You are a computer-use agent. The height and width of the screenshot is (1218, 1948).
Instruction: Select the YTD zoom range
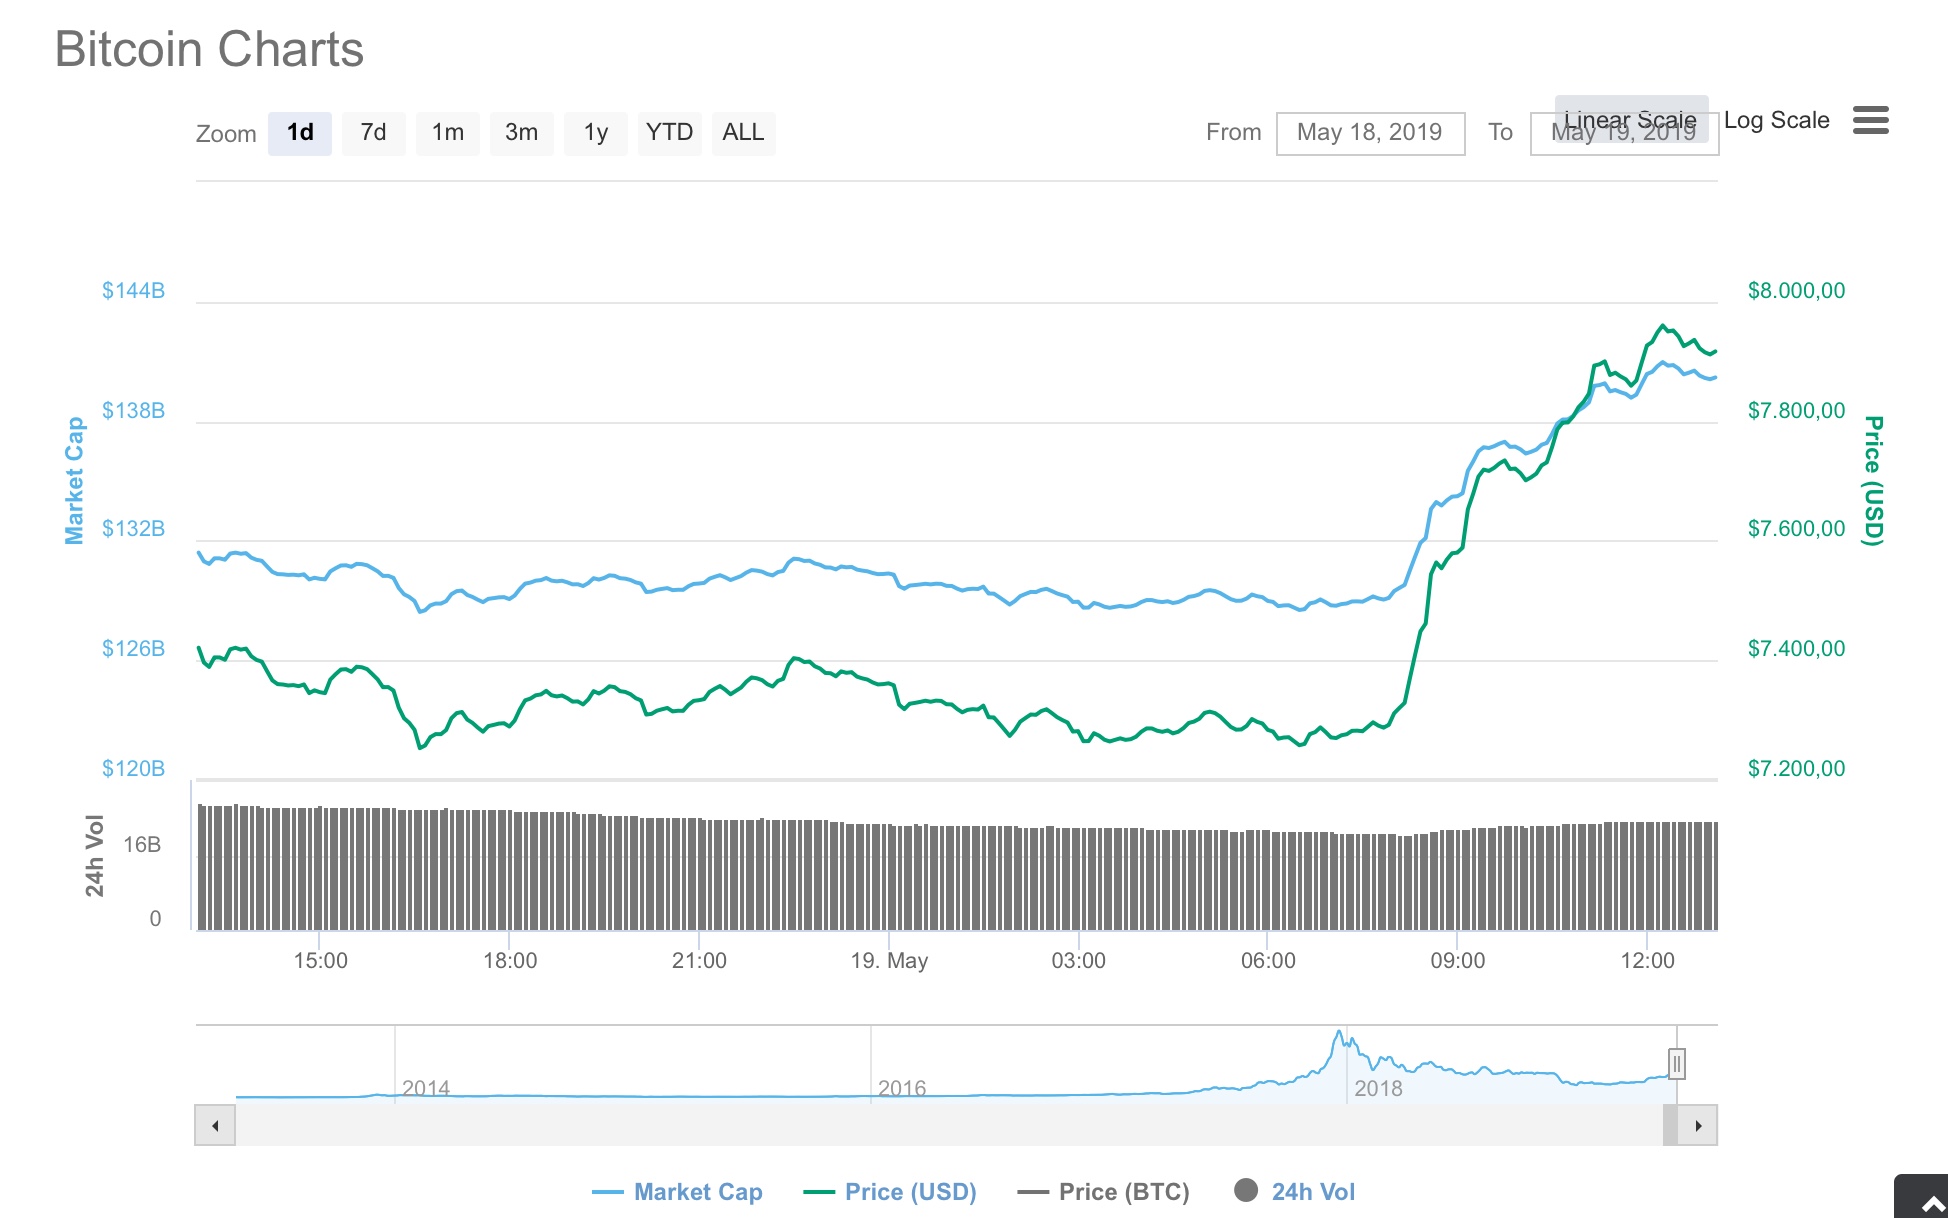669,133
